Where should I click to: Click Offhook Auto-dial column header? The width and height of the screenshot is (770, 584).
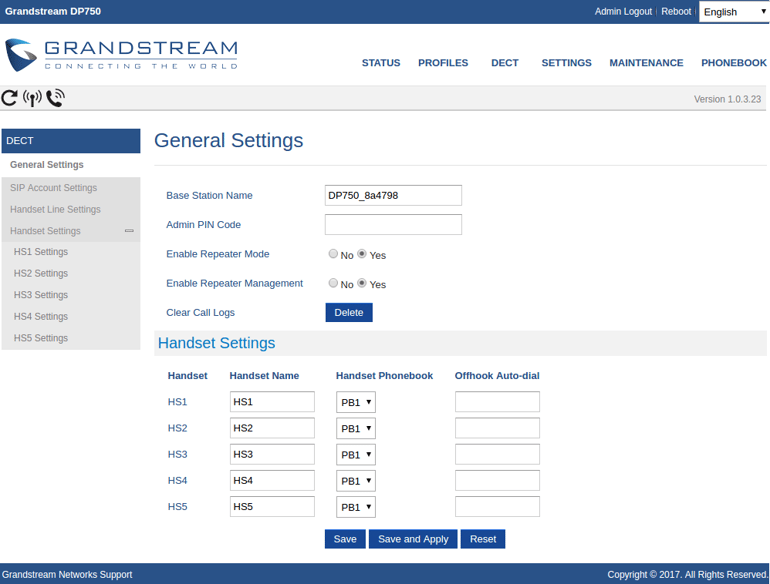pyautogui.click(x=497, y=376)
